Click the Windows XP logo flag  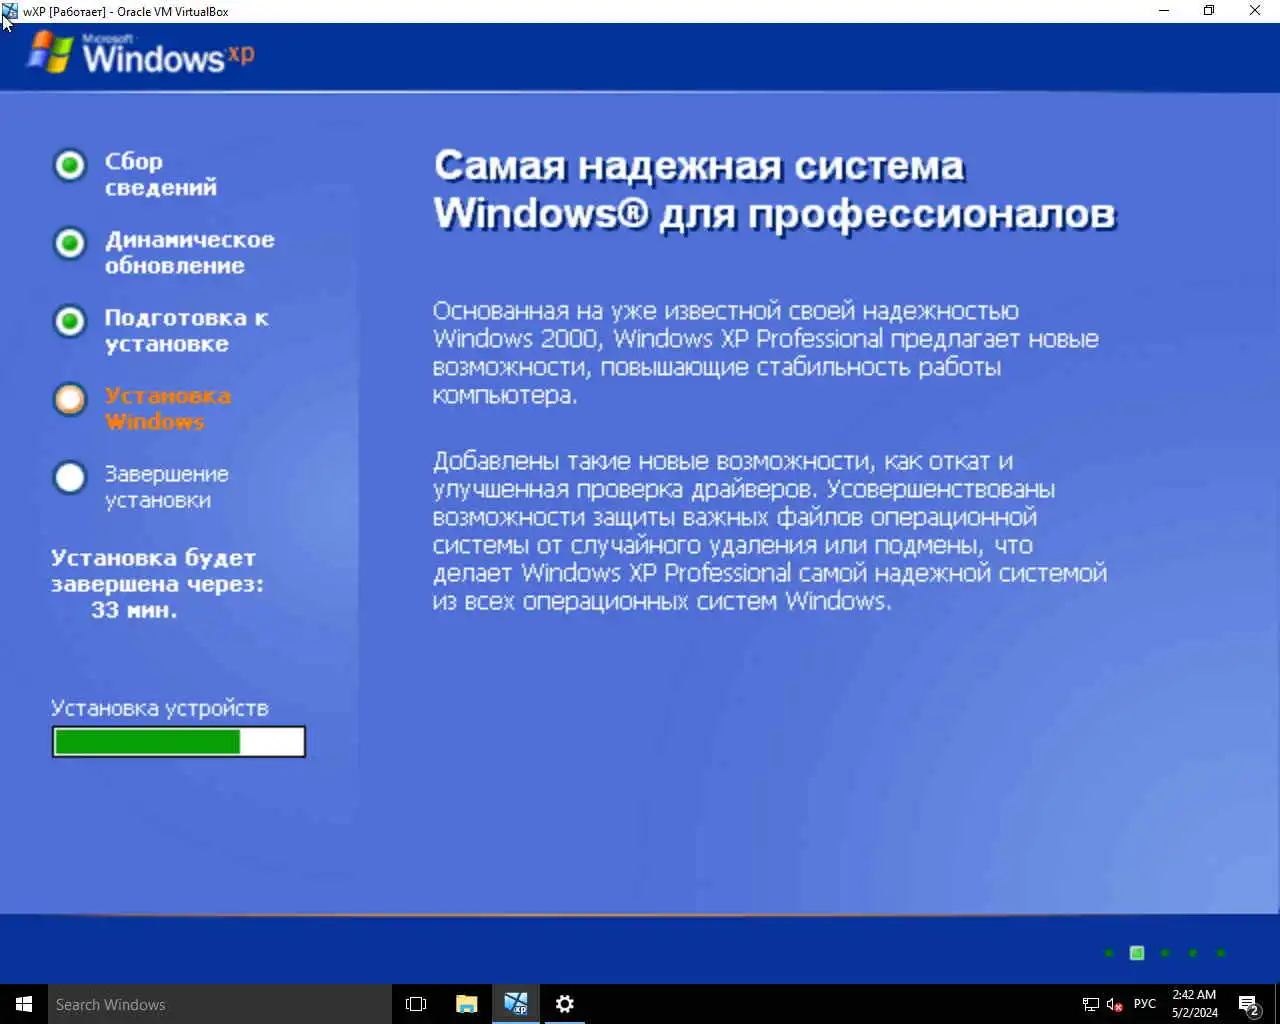pyautogui.click(x=50, y=52)
